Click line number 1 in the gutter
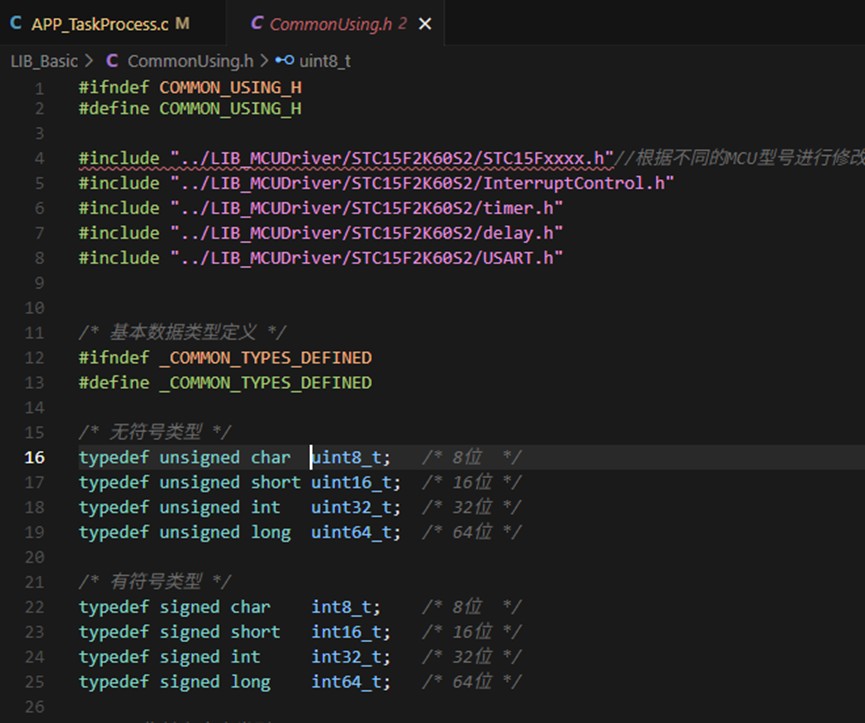865x723 pixels. tap(39, 88)
